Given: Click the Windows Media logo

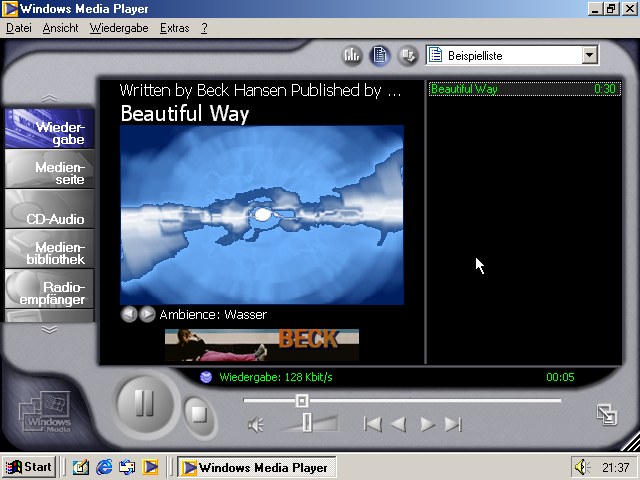Looking at the screenshot, I should pos(46,412).
